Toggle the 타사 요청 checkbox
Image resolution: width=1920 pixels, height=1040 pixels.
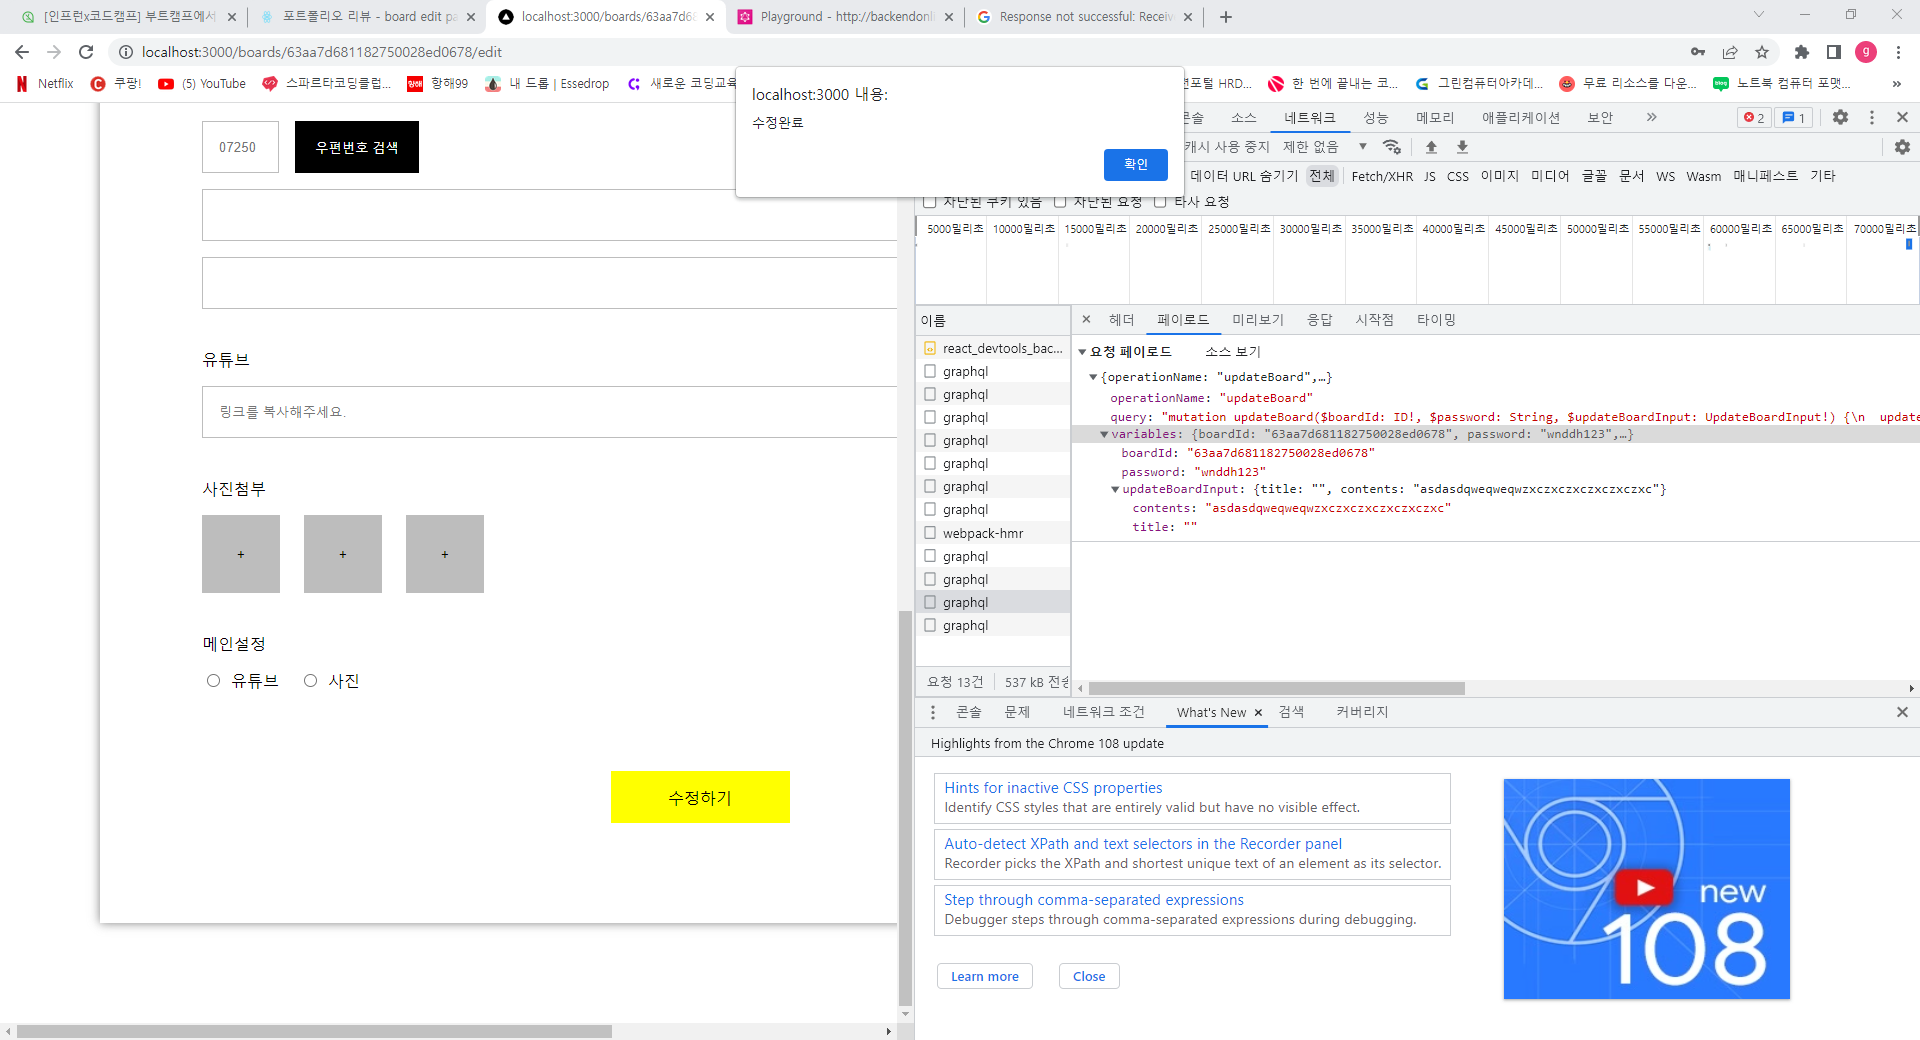[x=1160, y=202]
